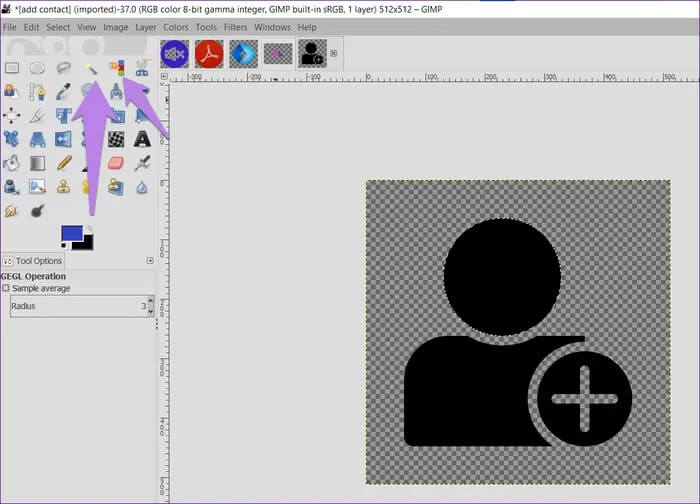
Task: Select the Rectangle Select tool
Action: point(12,68)
